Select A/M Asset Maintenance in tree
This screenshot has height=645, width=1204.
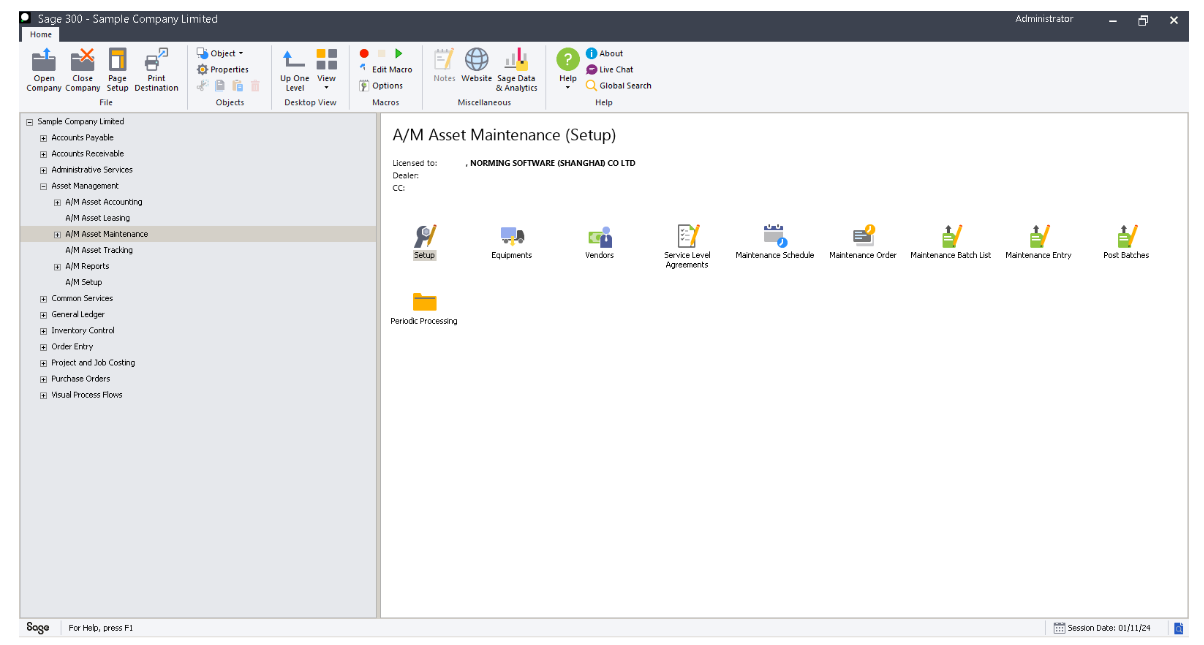coord(107,234)
